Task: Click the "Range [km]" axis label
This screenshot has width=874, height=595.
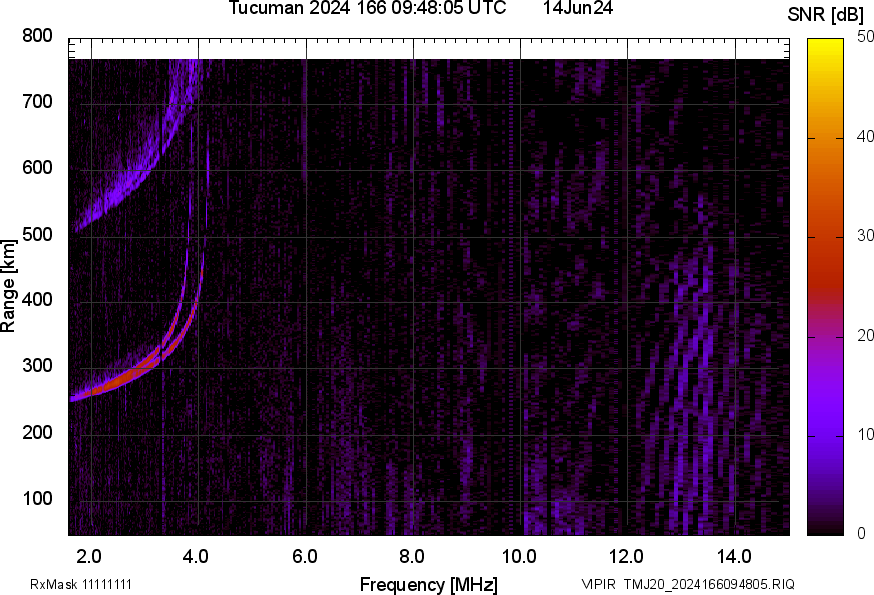Action: click(8, 286)
